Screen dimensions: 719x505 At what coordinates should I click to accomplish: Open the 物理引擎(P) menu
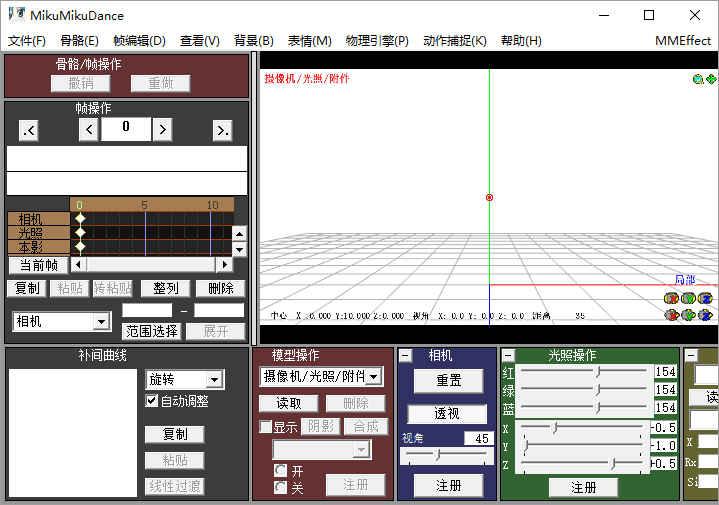click(377, 41)
